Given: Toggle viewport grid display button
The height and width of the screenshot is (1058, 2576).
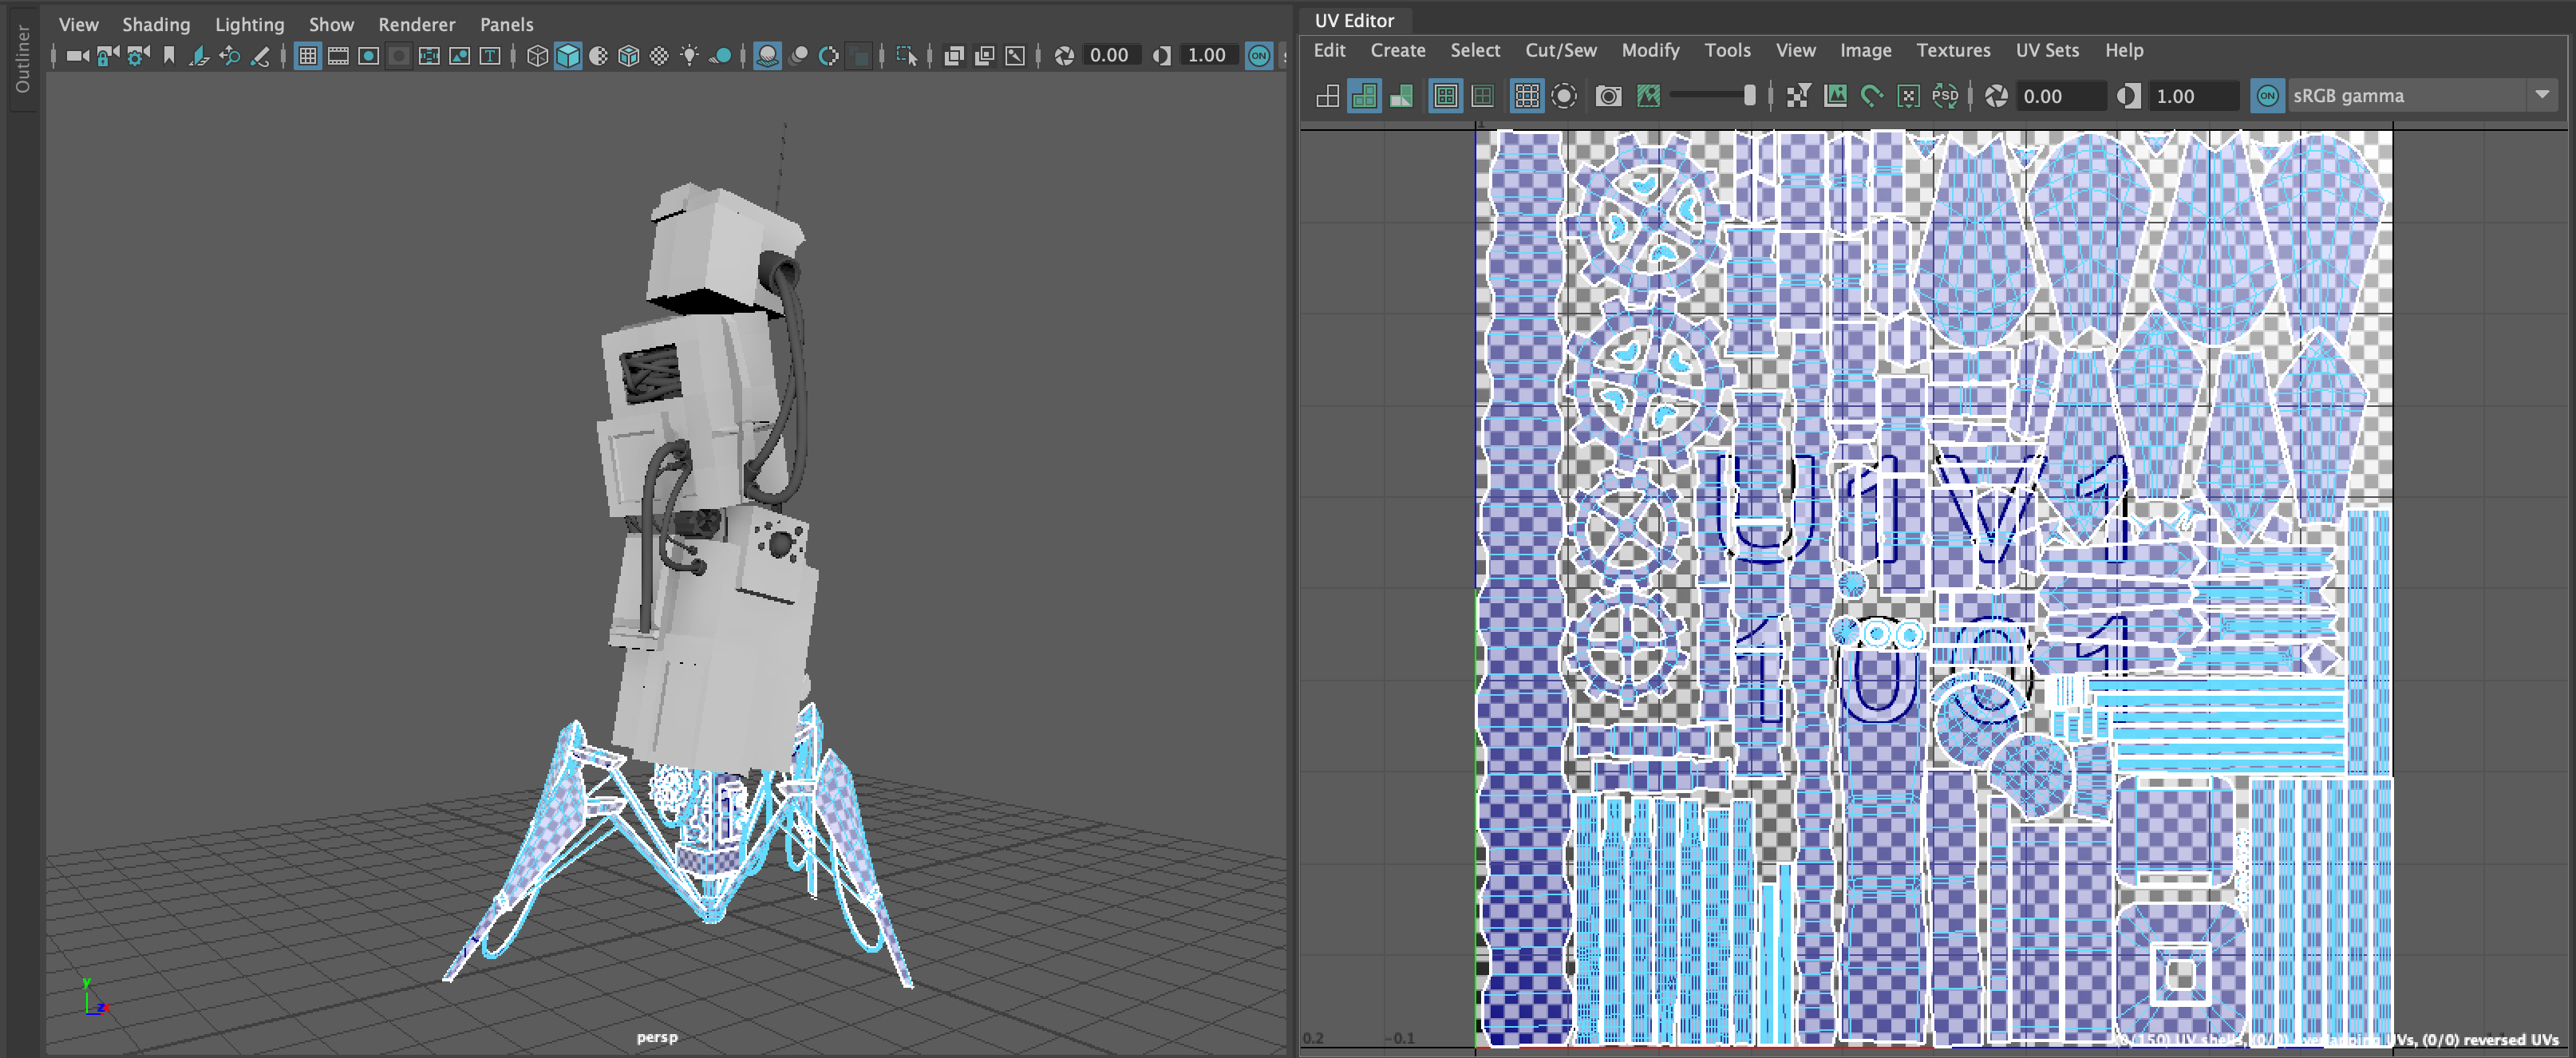Looking at the screenshot, I should [x=308, y=56].
